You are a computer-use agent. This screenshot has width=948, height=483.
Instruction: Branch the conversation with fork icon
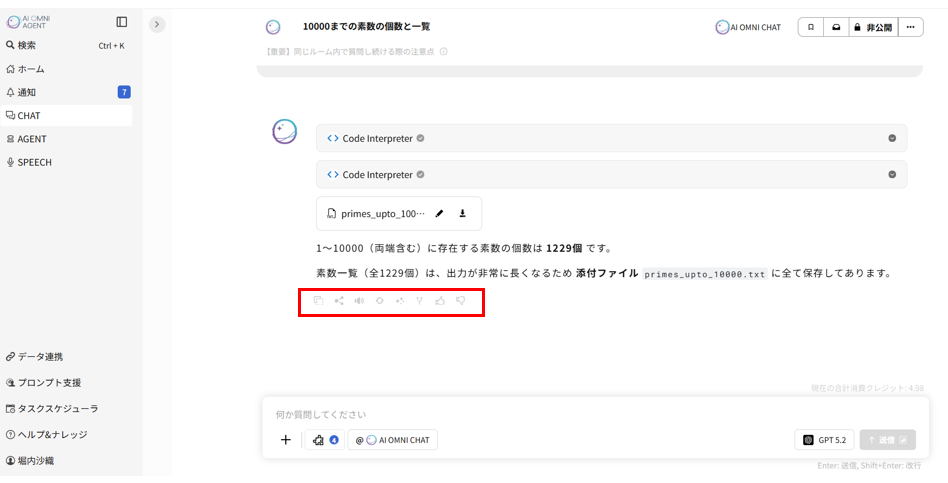coord(419,300)
